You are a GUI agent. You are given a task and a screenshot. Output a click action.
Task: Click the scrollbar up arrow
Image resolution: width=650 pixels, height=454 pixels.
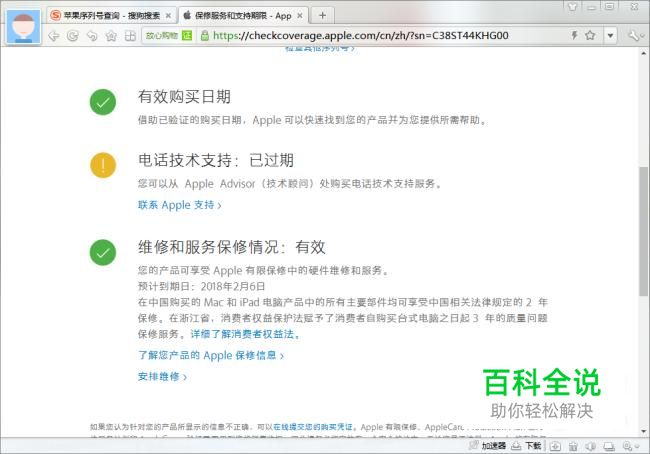[644, 53]
